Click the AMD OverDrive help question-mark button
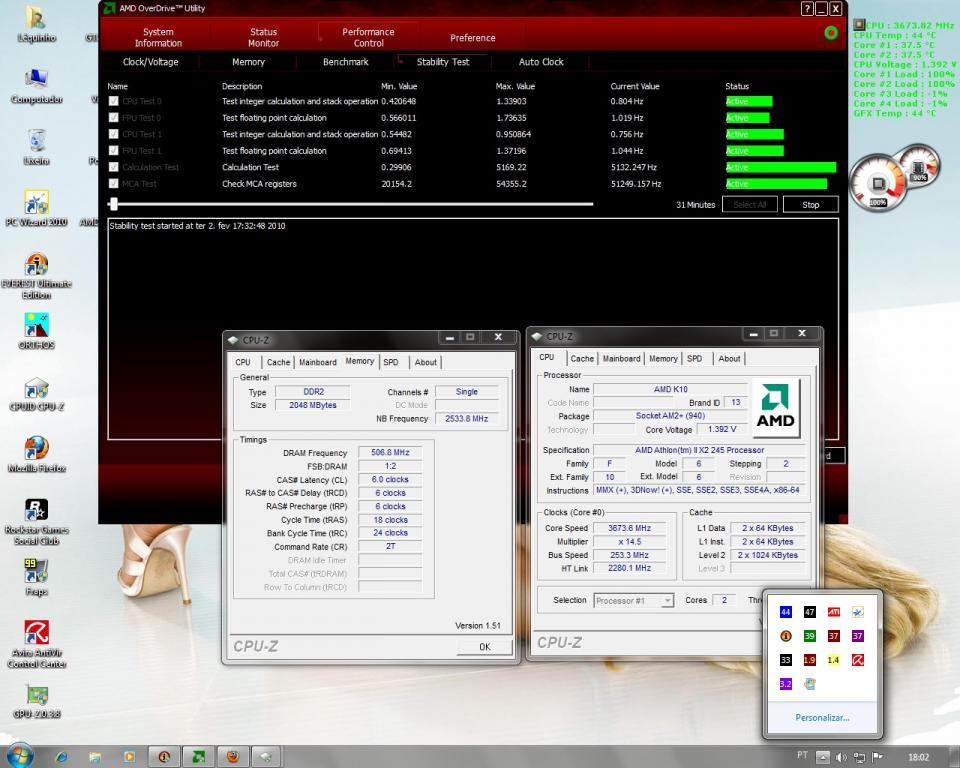The image size is (960, 768). pyautogui.click(x=807, y=9)
